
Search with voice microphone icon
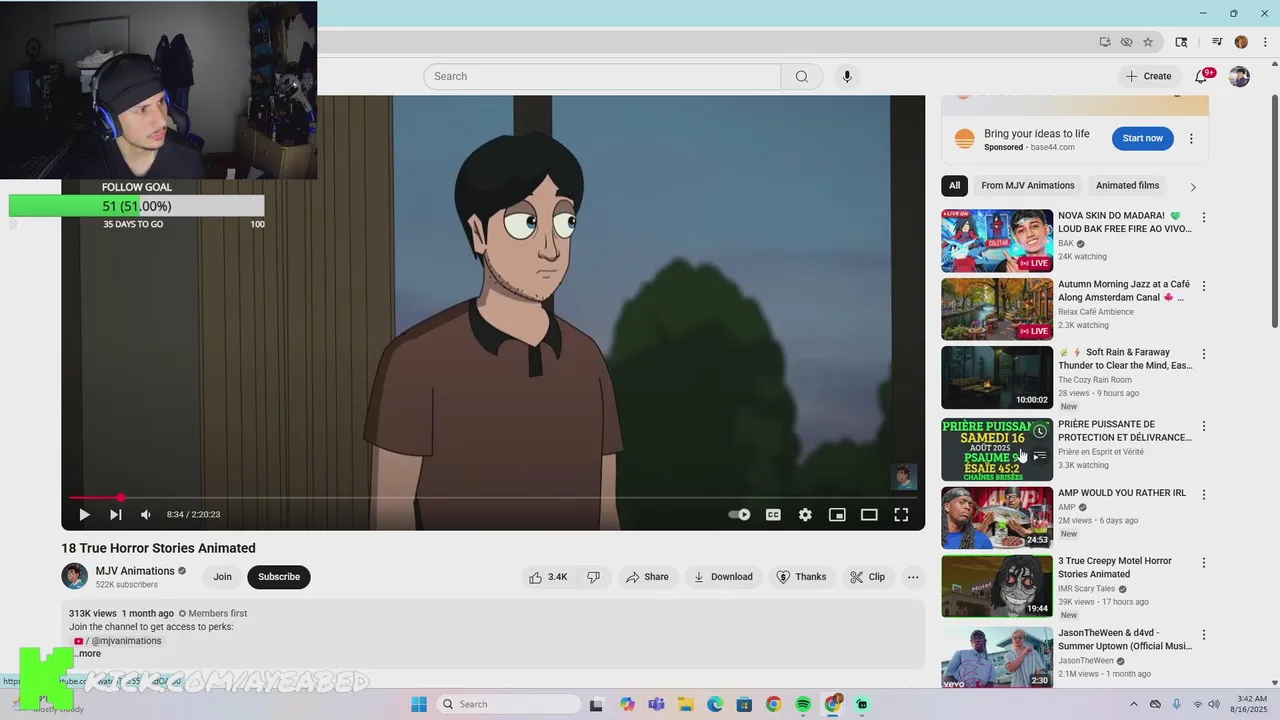pyautogui.click(x=847, y=76)
